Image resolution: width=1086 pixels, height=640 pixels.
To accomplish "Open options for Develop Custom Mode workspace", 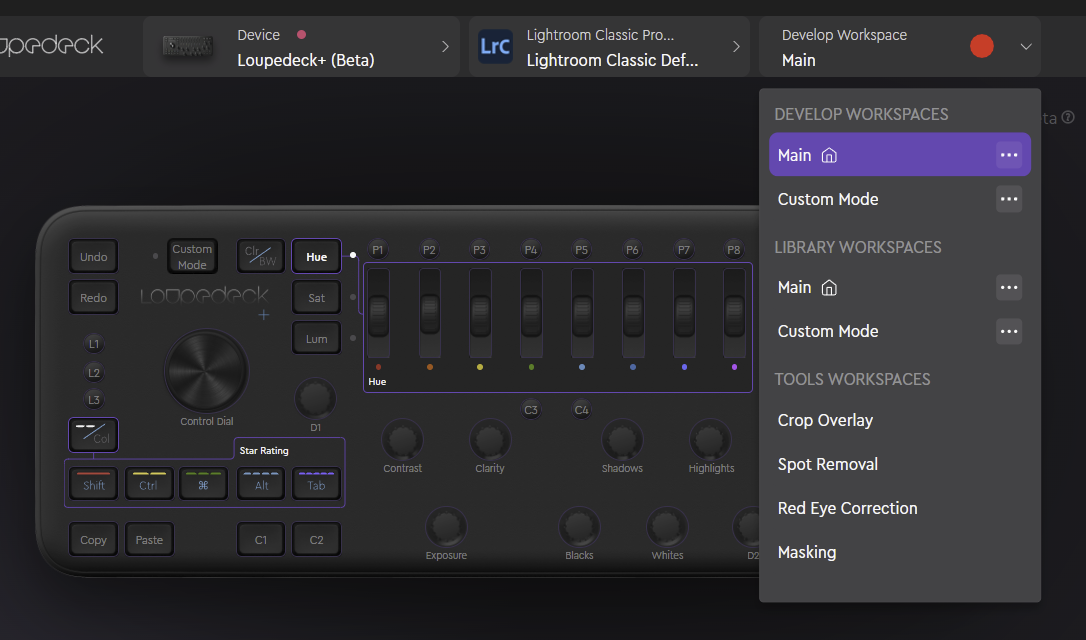I will coord(1008,199).
